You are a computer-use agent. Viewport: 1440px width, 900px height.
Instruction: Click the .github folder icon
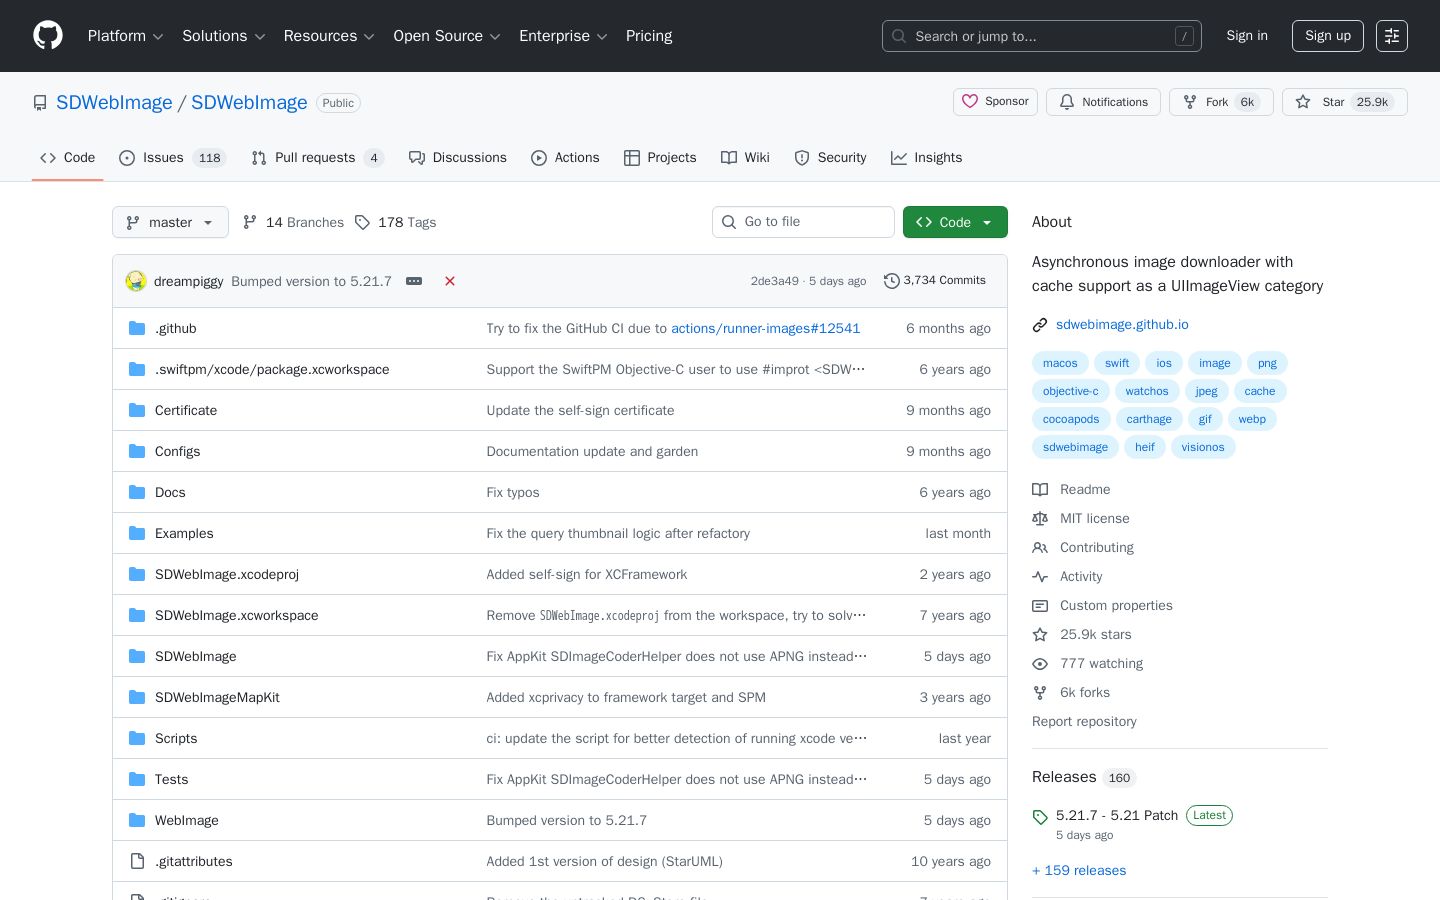137,328
